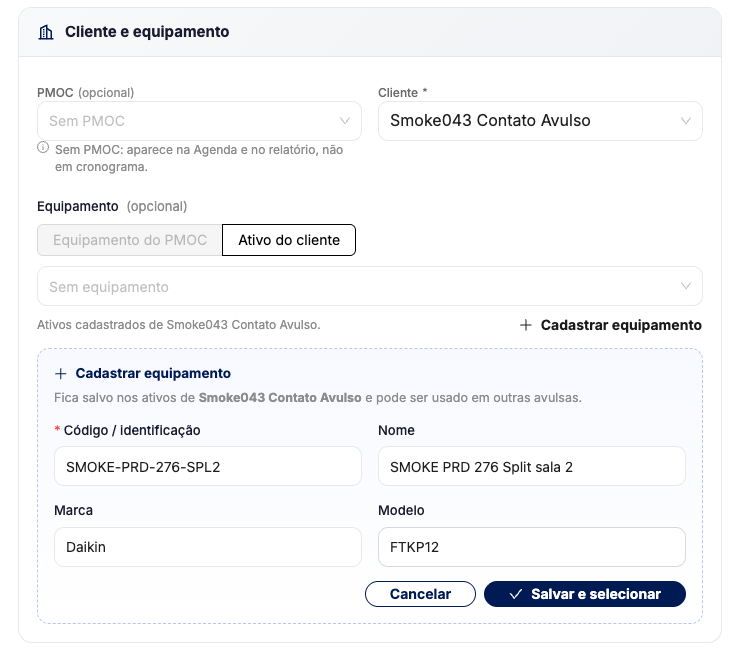Open the PMOC dropdown showing Sem PMOC
The height and width of the screenshot is (650, 750).
point(199,121)
